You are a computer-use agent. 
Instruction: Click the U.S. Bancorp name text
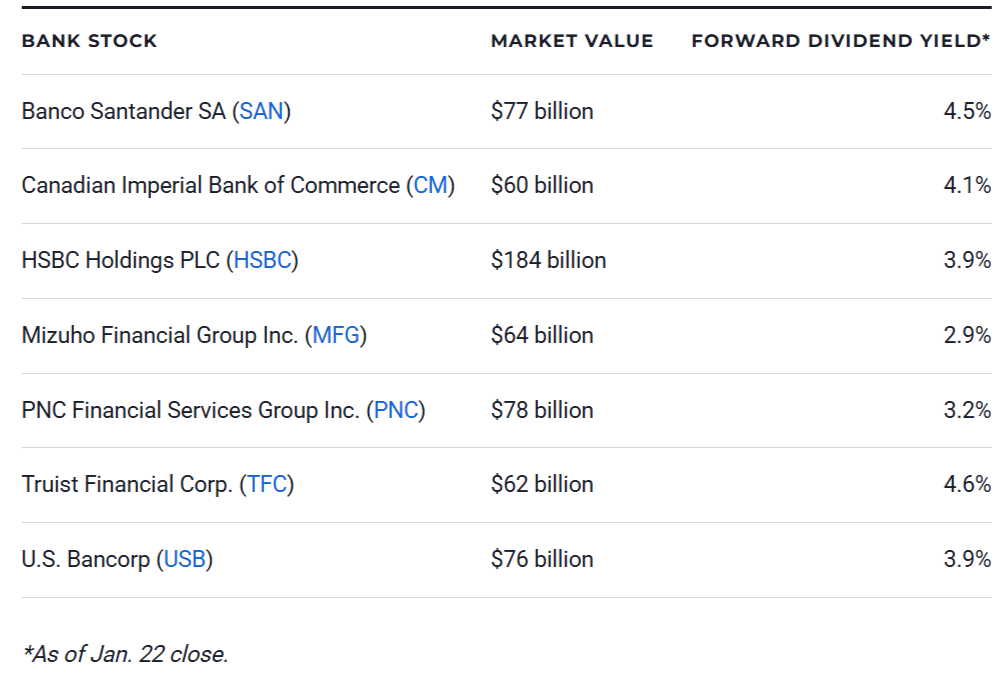tap(85, 559)
